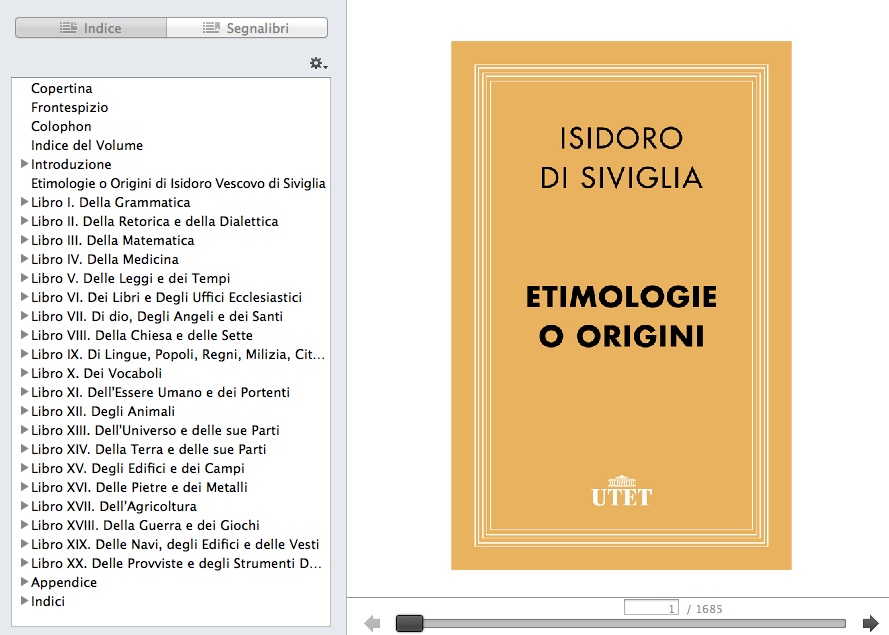Screen dimensions: 889x635
Task: Expand Libro IV. Della Medicina
Action: tap(24, 259)
